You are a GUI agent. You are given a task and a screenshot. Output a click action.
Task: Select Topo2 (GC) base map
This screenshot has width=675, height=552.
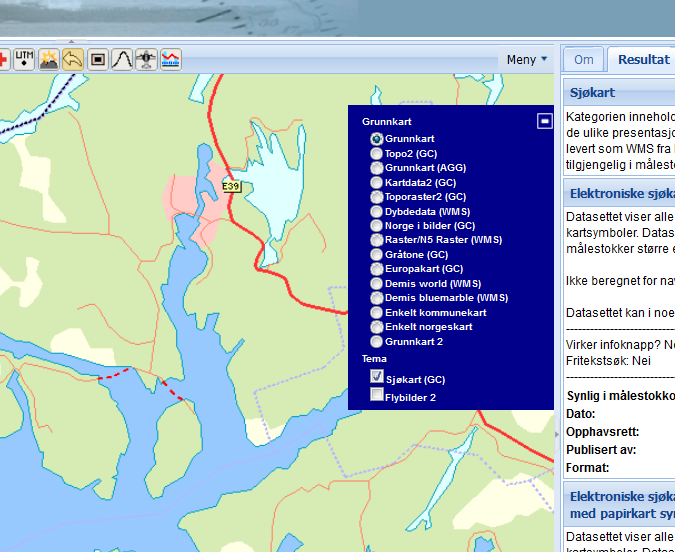click(x=376, y=154)
